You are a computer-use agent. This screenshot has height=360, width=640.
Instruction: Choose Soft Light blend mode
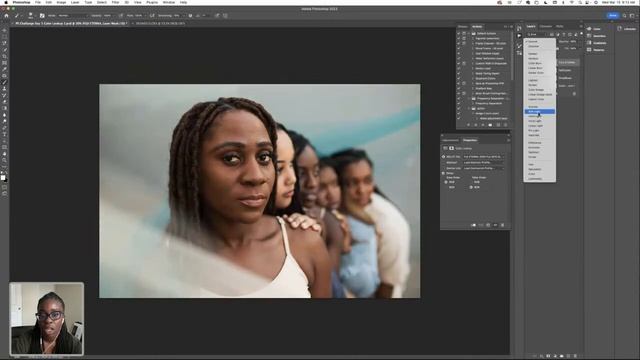[x=539, y=111]
